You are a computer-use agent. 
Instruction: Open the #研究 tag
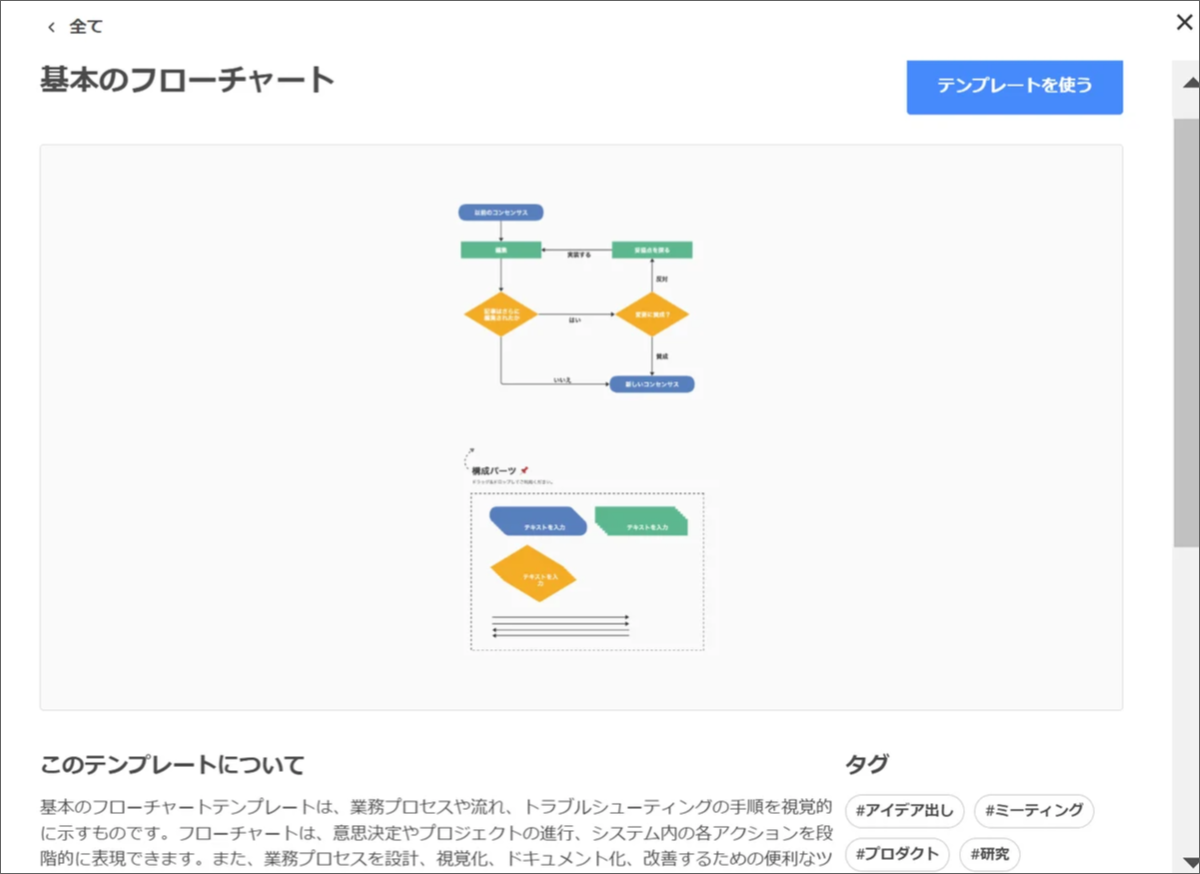tap(989, 854)
